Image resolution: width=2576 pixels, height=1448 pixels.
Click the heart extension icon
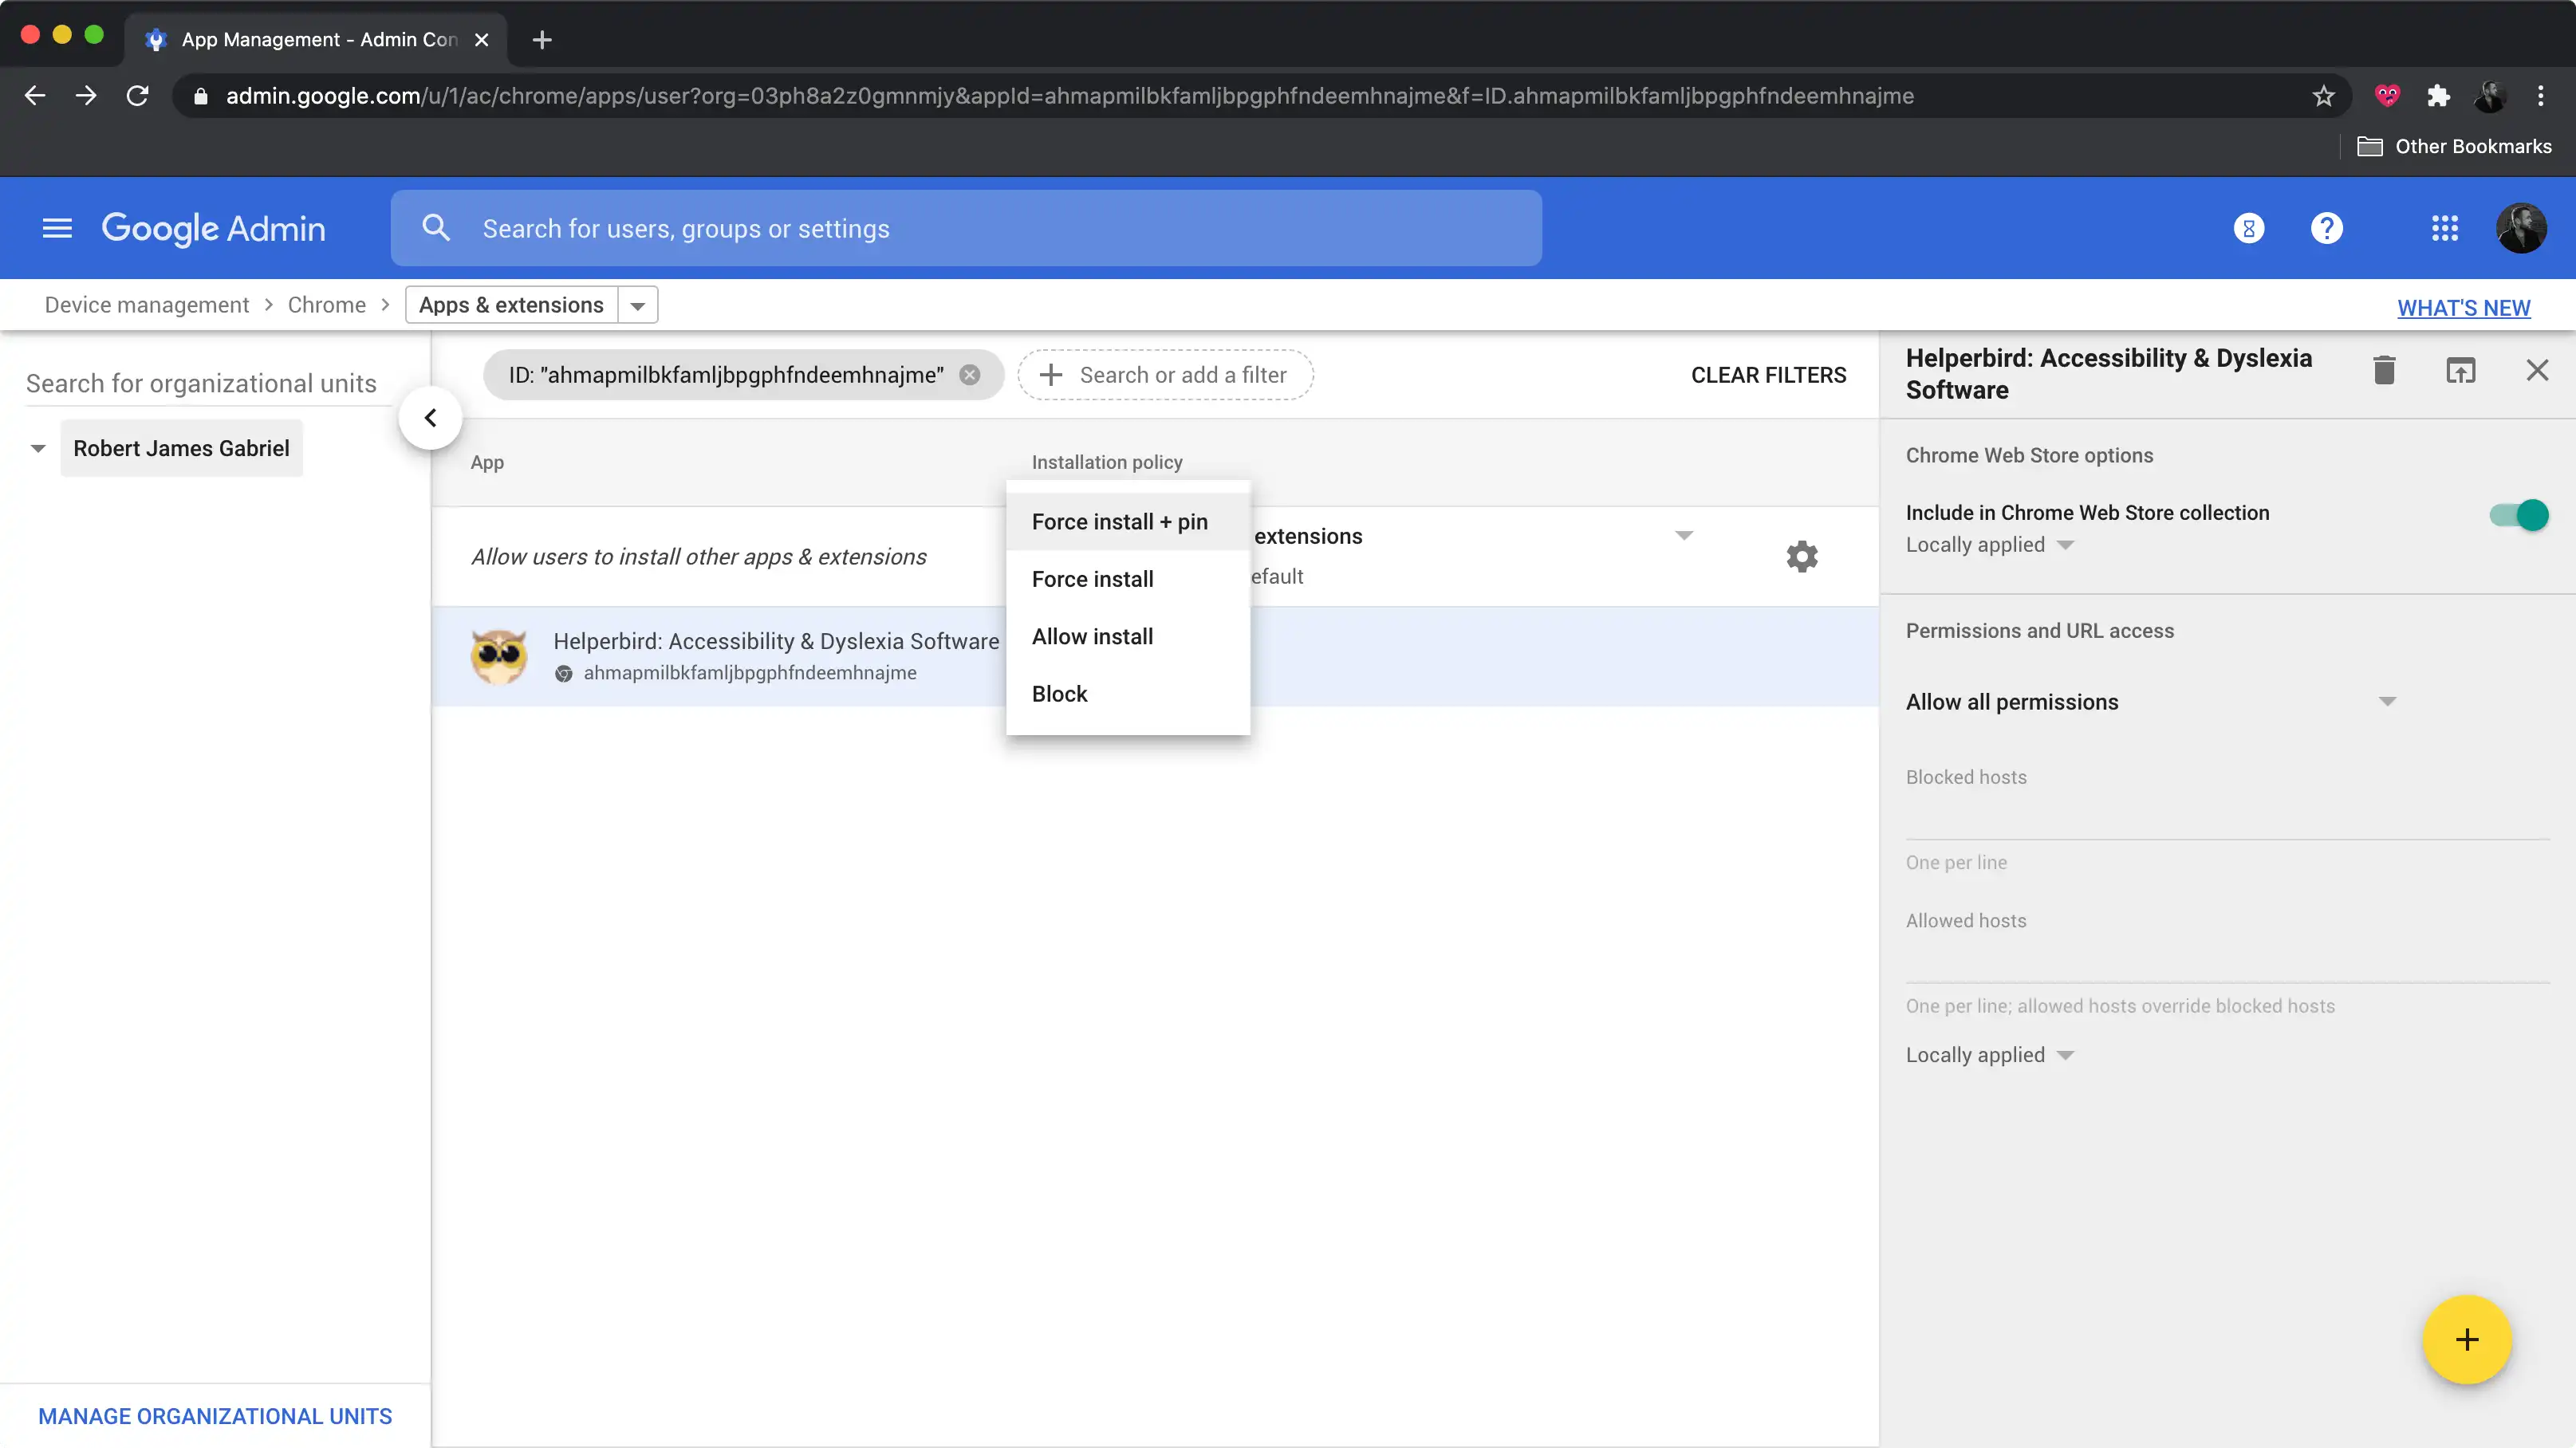[2387, 96]
